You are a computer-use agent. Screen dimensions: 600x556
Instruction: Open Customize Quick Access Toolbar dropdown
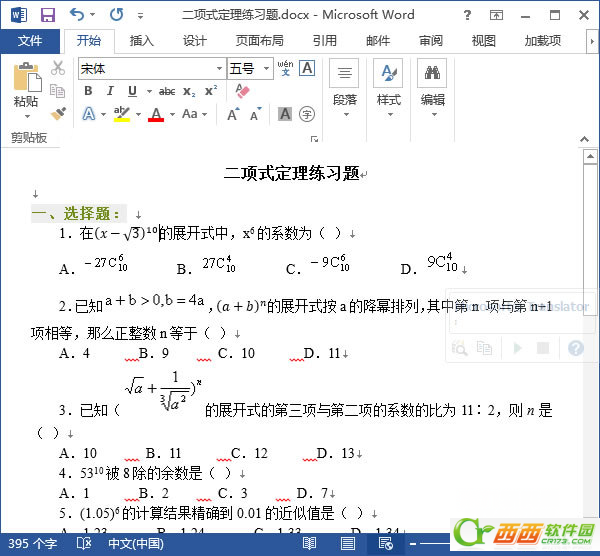click(x=140, y=16)
